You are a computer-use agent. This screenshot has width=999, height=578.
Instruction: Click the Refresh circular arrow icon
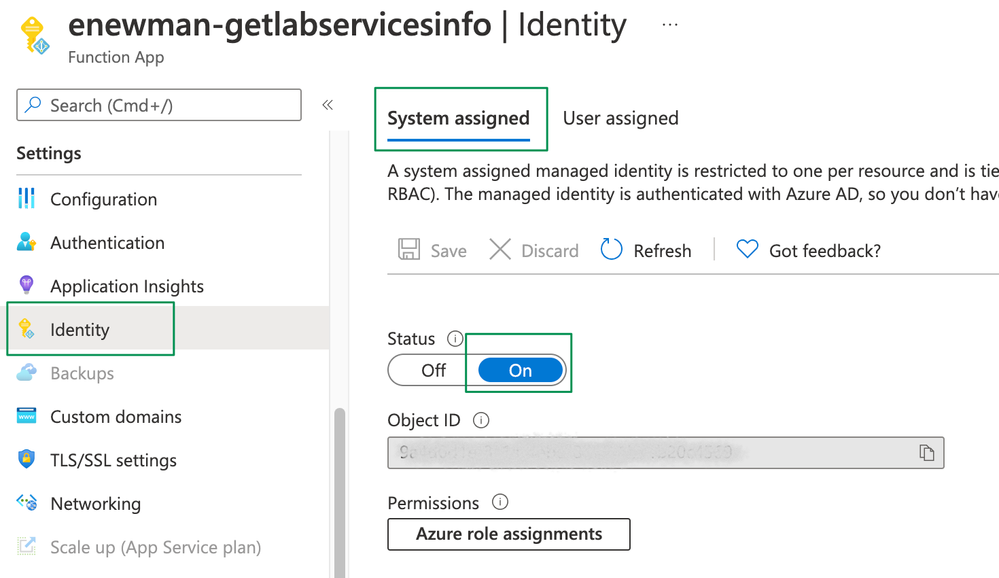[x=611, y=249]
